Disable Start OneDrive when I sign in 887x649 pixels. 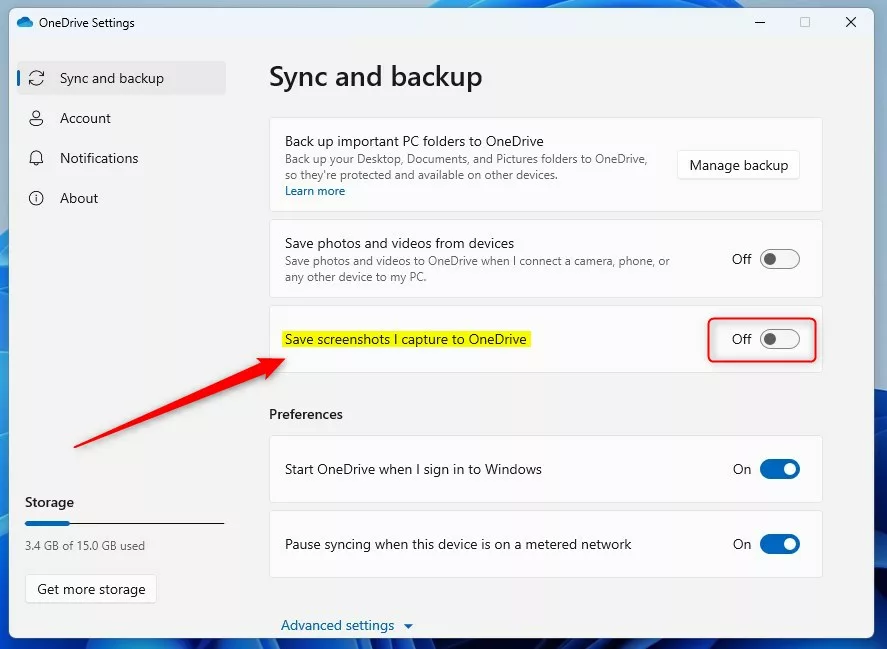tap(779, 469)
